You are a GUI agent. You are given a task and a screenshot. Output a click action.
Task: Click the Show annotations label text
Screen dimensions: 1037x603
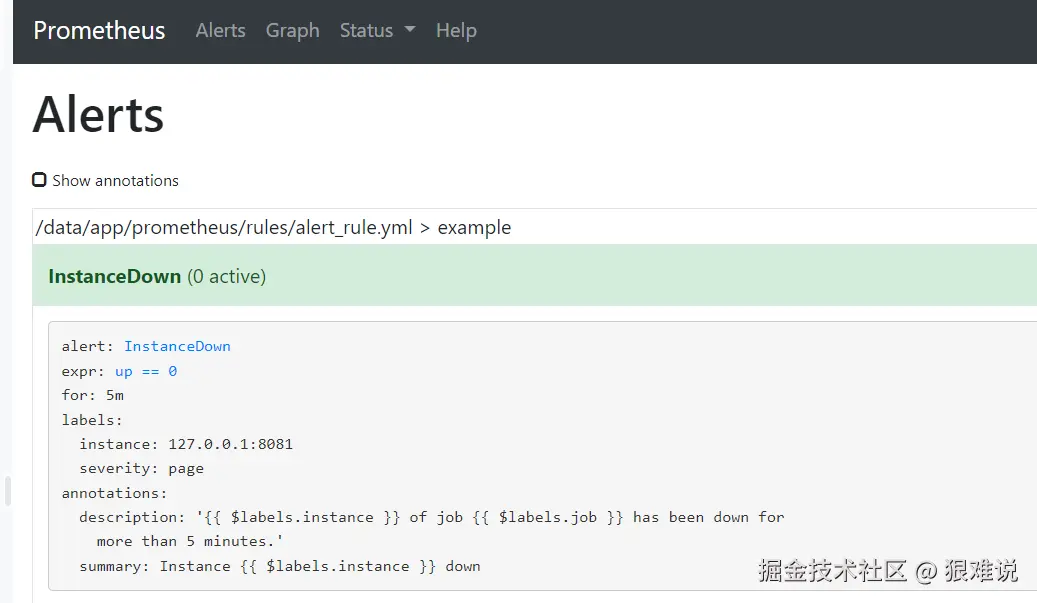pyautogui.click(x=115, y=181)
